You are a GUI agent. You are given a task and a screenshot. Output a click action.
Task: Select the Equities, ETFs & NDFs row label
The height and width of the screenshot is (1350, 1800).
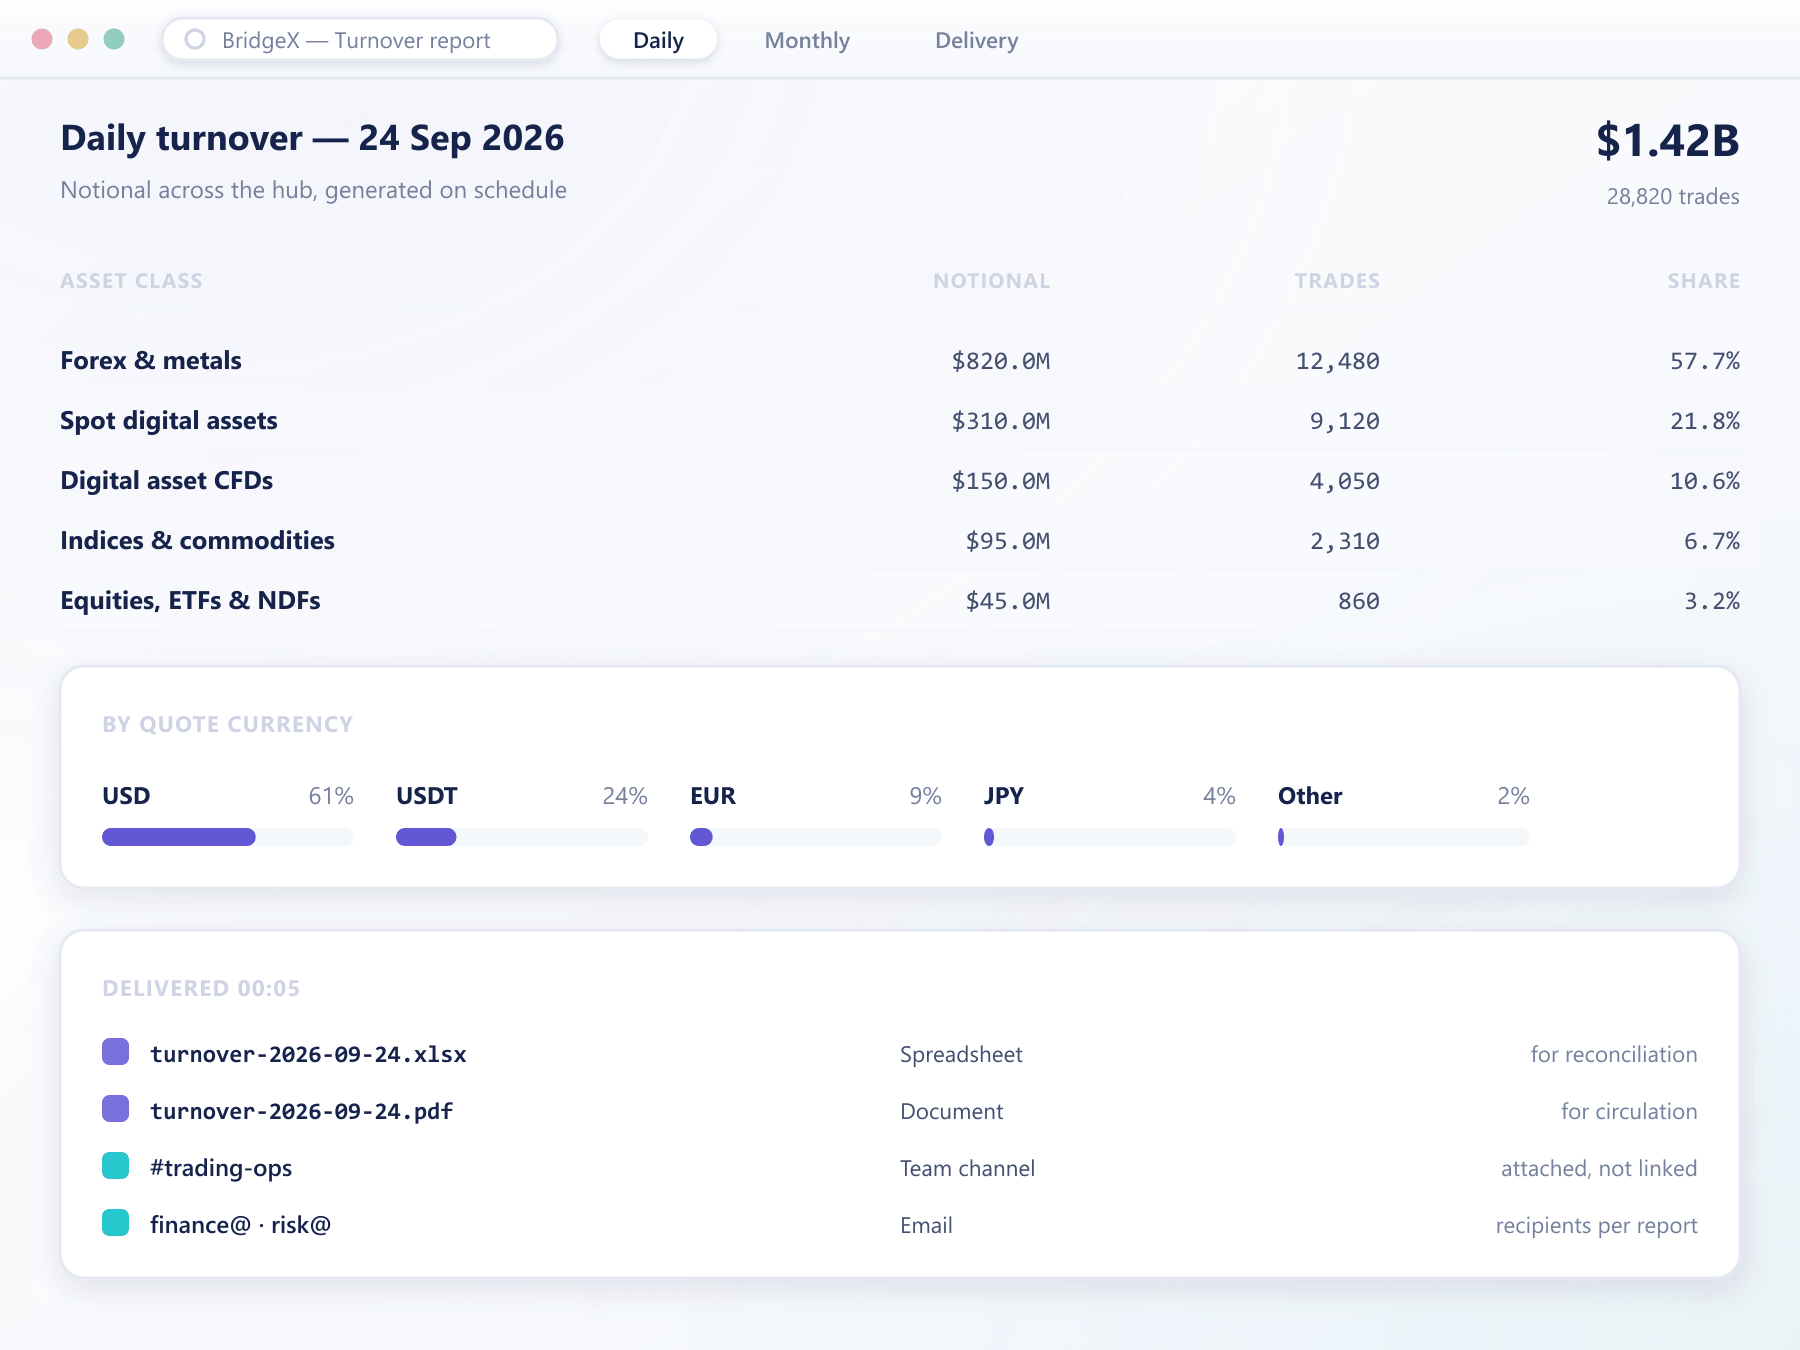coord(190,600)
